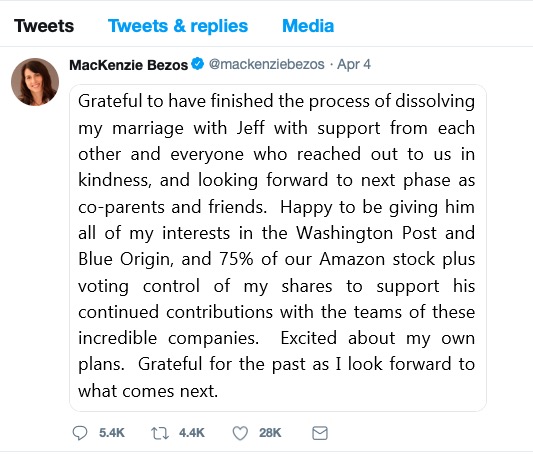Screen dimensions: 533x455
Task: Open the Apr 4 timestamp link
Action: click(354, 64)
